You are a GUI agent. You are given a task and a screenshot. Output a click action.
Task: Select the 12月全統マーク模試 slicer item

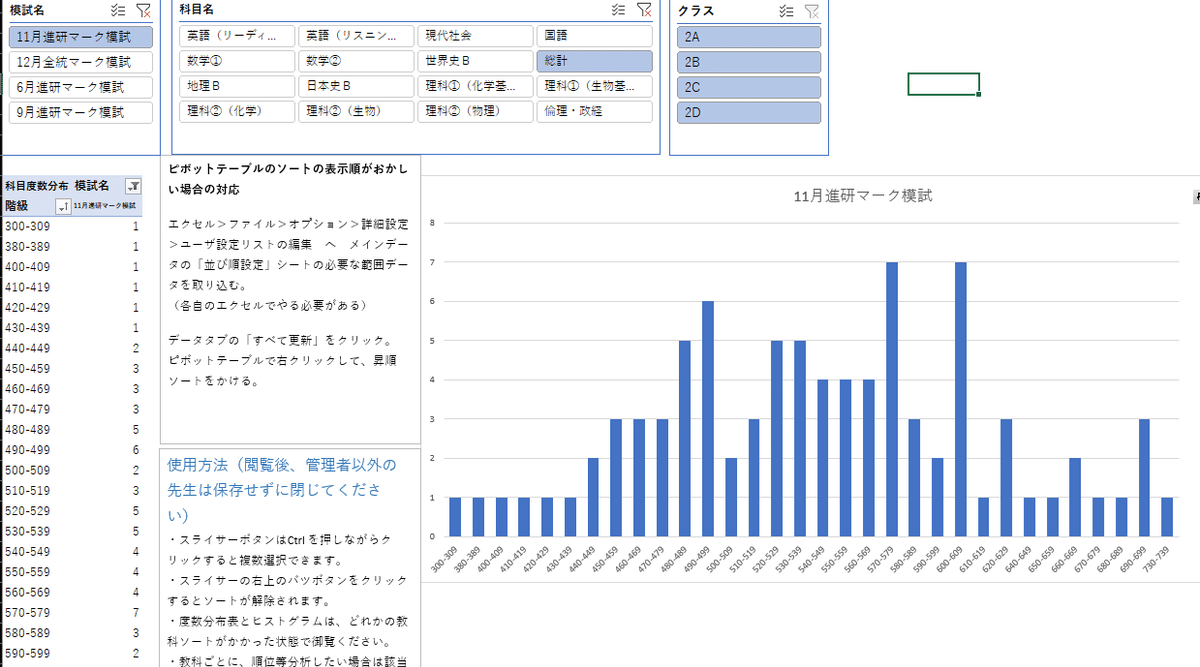[78, 60]
